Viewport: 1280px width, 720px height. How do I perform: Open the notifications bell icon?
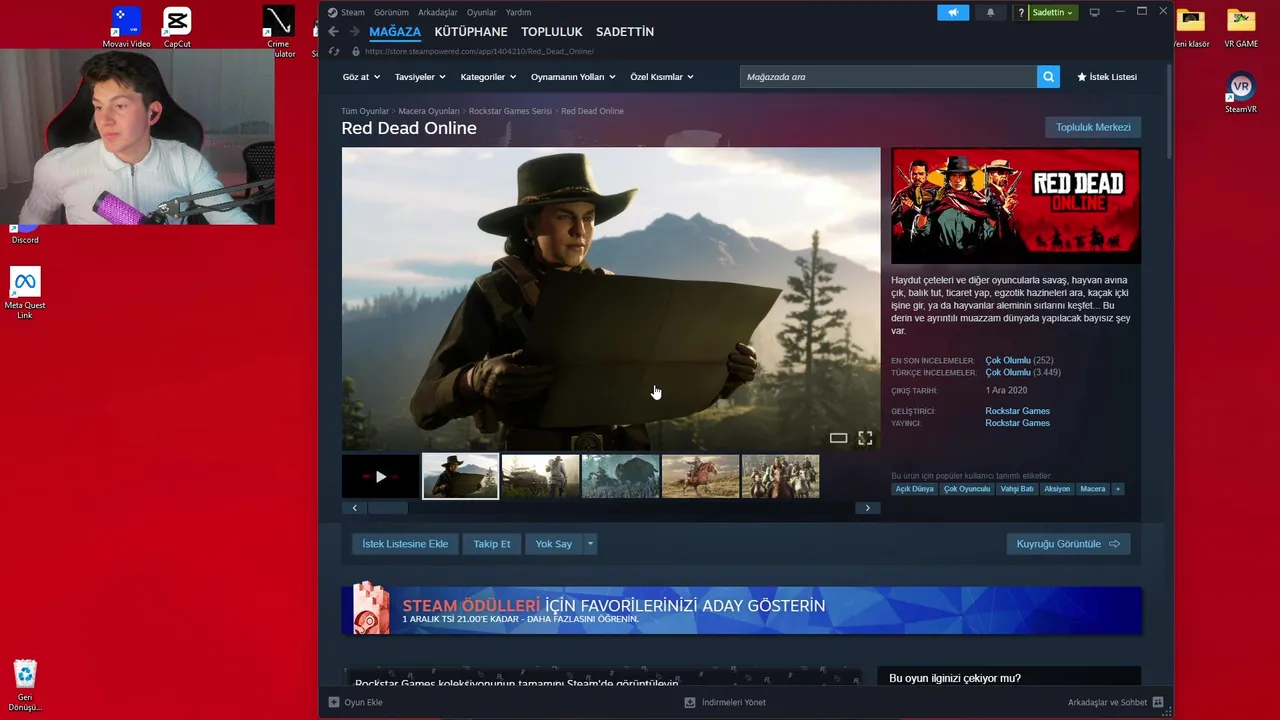tap(991, 12)
